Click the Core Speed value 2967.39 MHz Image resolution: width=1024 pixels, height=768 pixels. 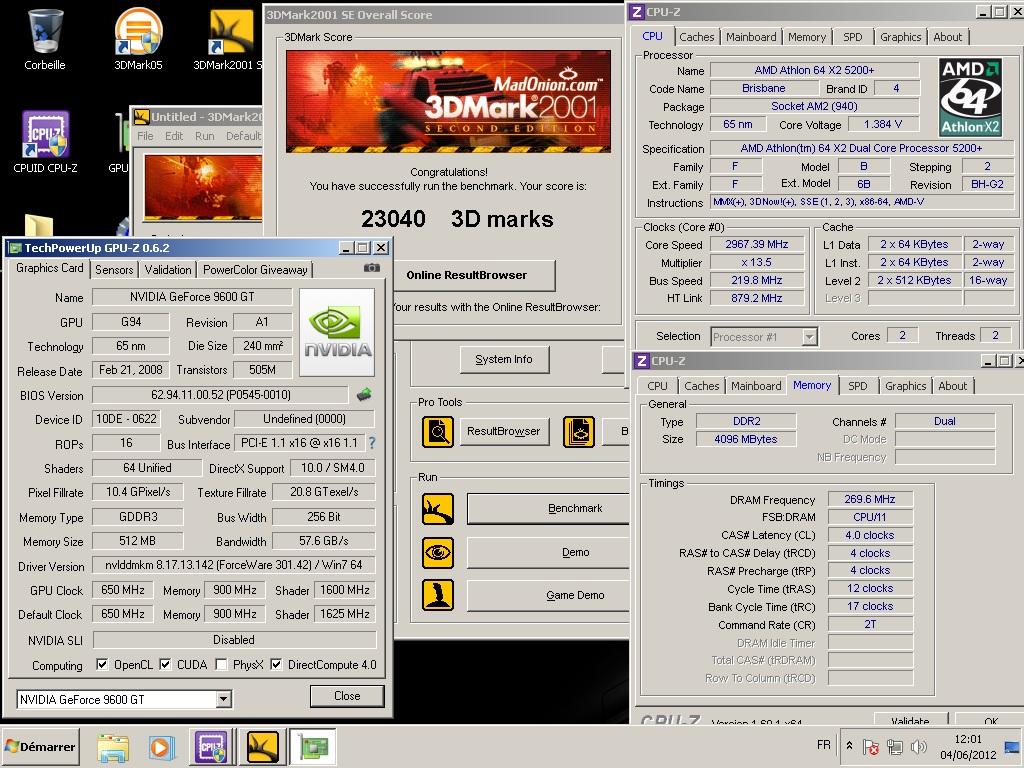(757, 244)
